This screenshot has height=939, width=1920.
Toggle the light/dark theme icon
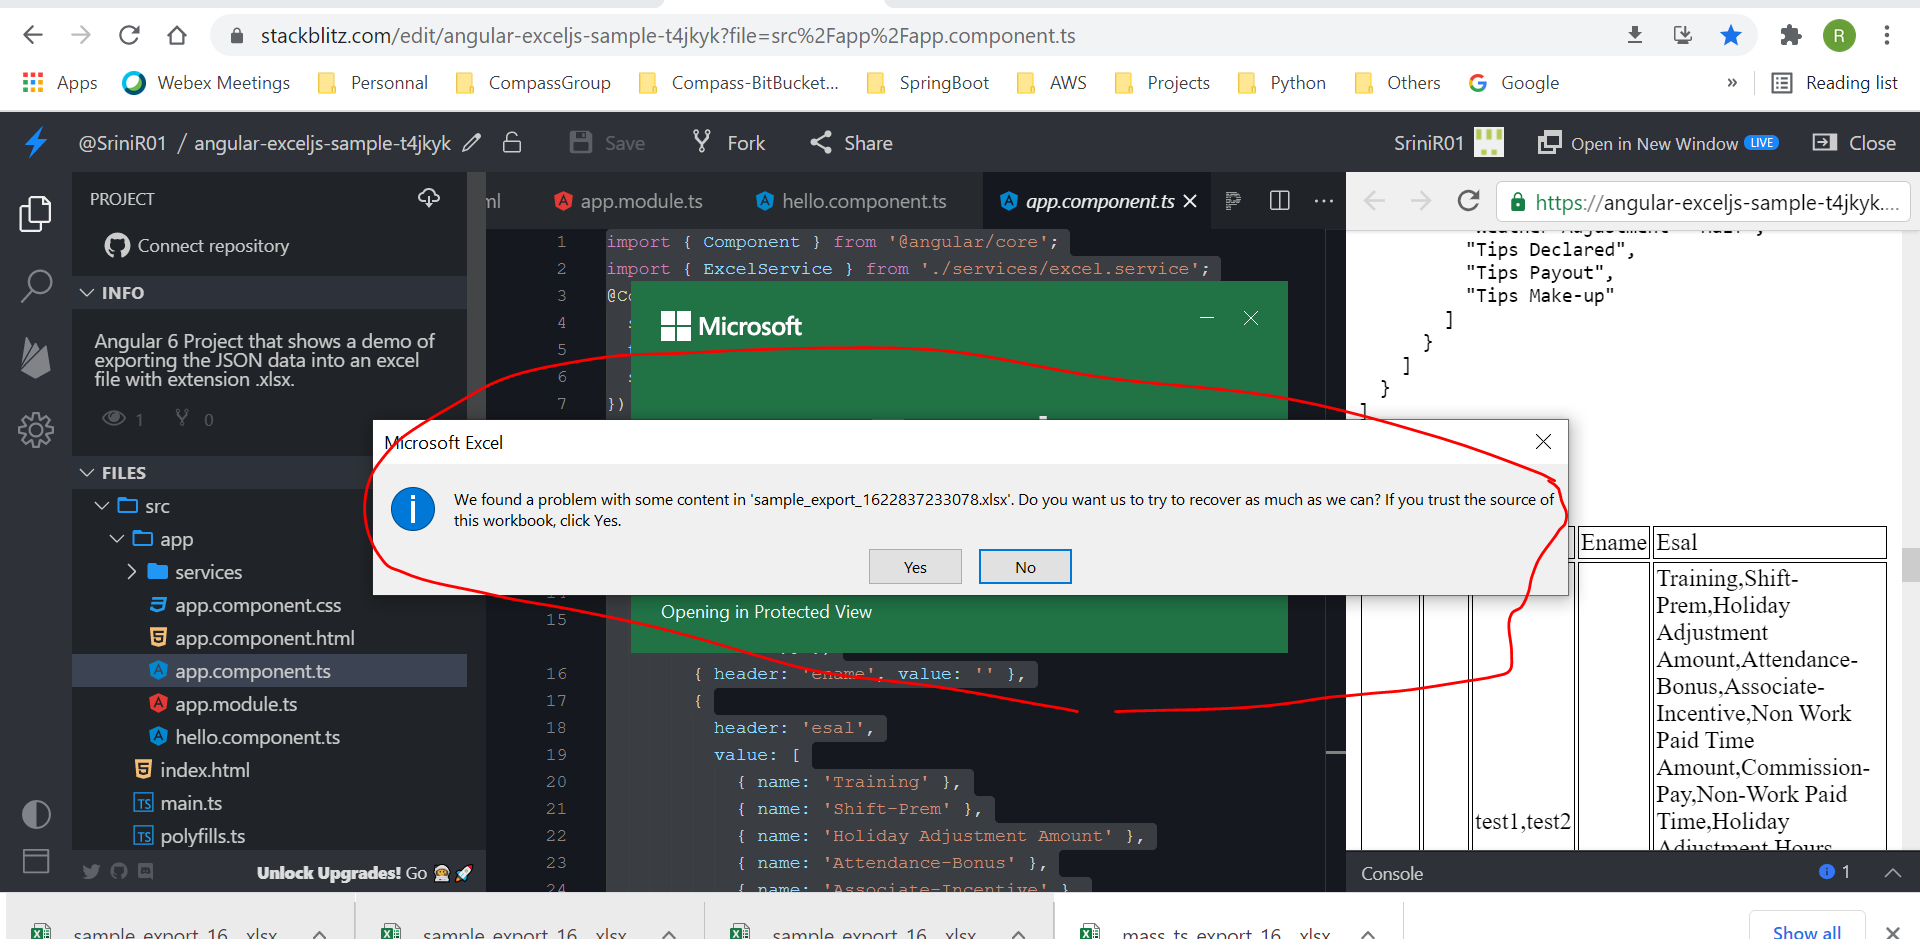(36, 814)
